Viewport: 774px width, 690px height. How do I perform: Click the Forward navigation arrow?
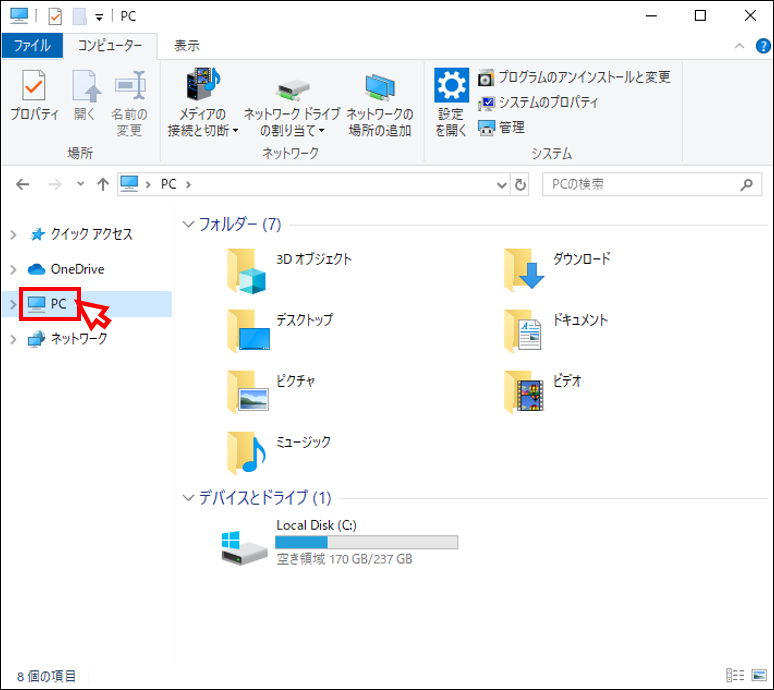pos(55,185)
